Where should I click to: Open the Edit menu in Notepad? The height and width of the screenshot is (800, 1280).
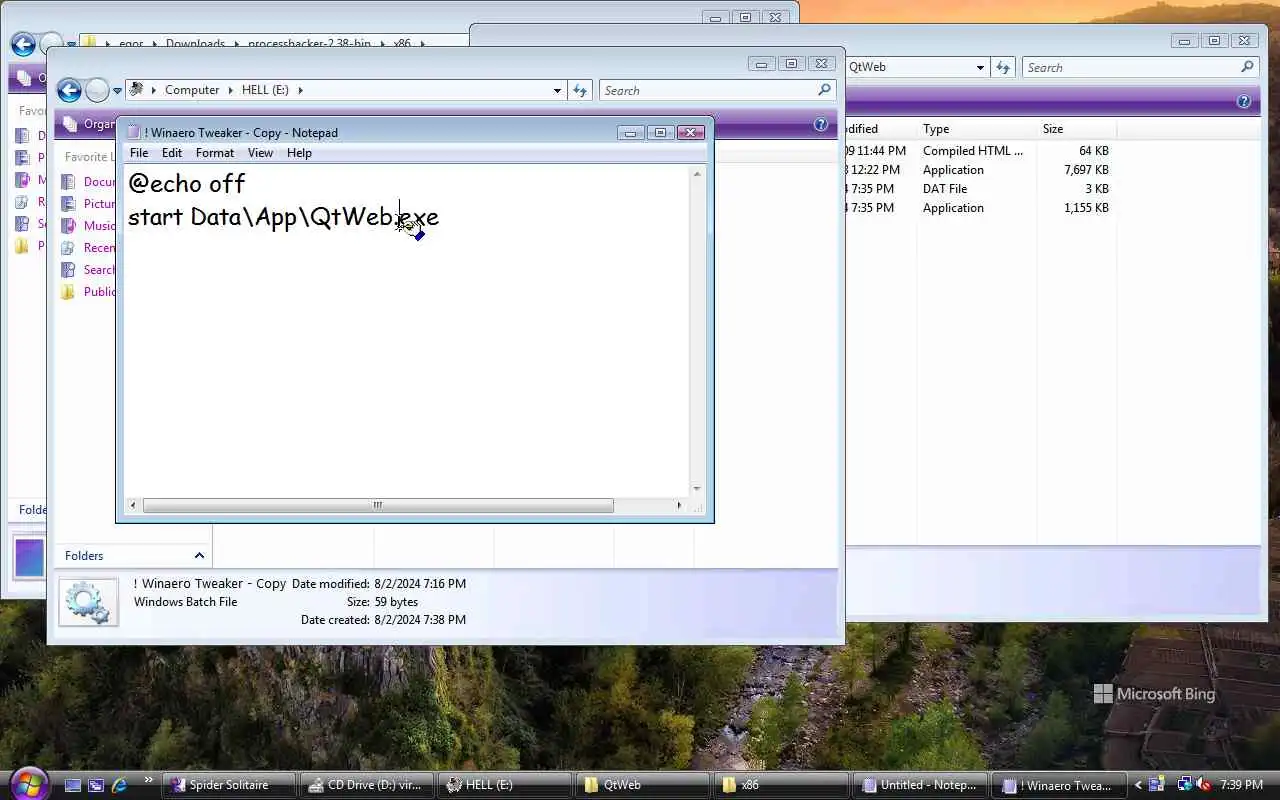click(172, 153)
